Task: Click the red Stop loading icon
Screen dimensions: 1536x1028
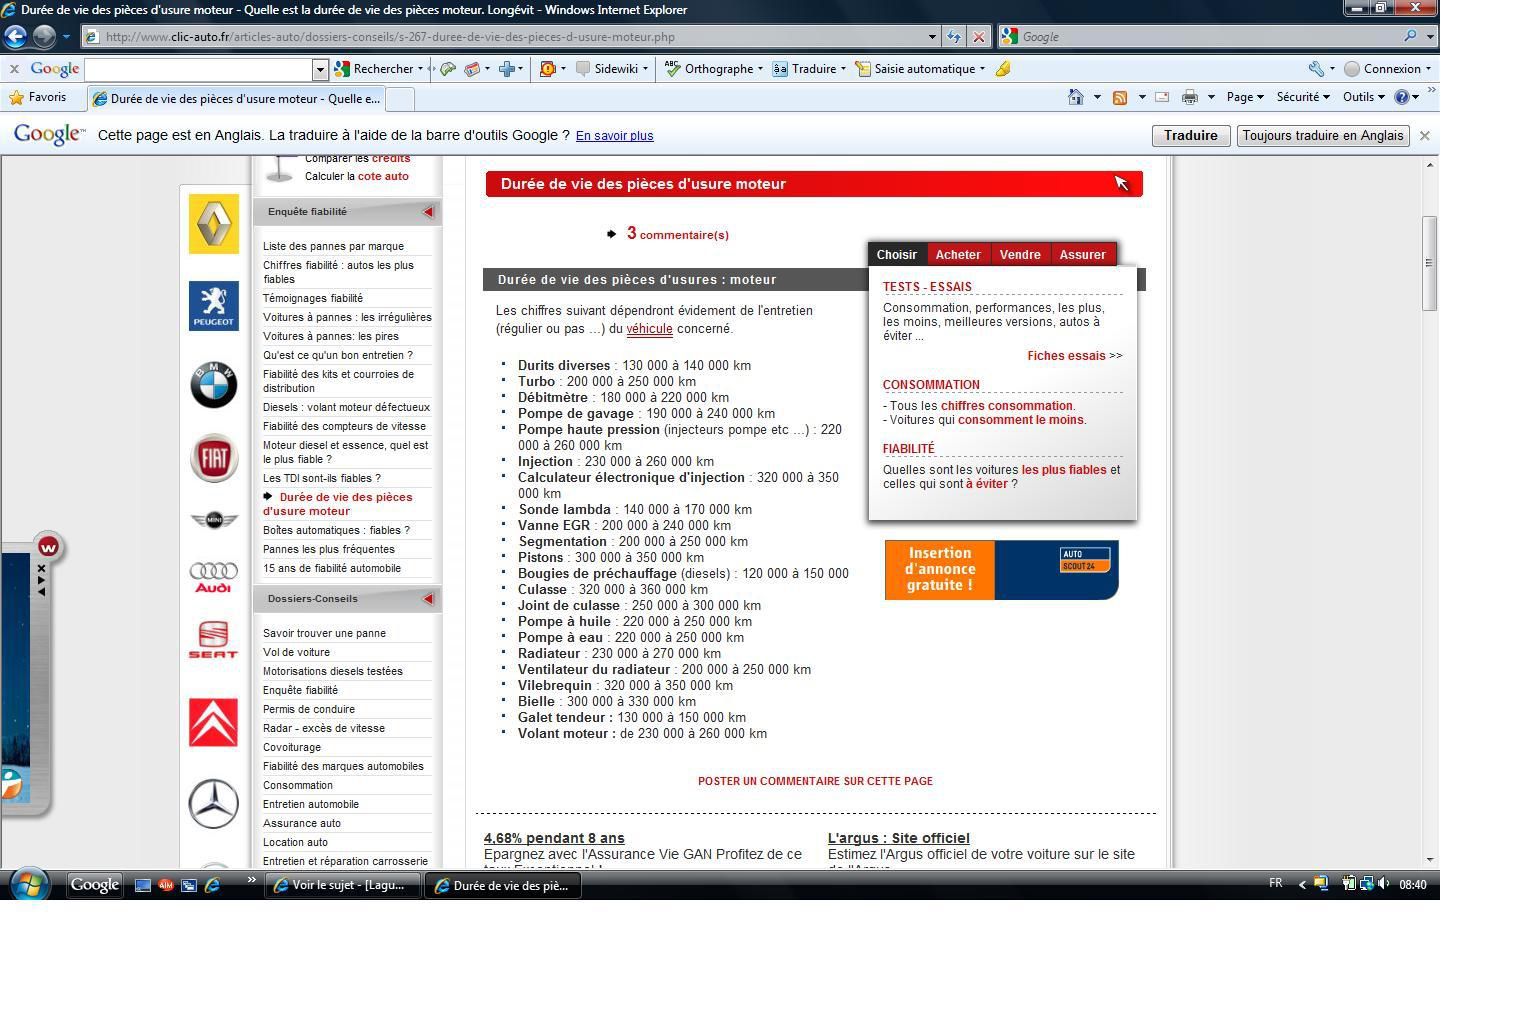Action: point(979,37)
